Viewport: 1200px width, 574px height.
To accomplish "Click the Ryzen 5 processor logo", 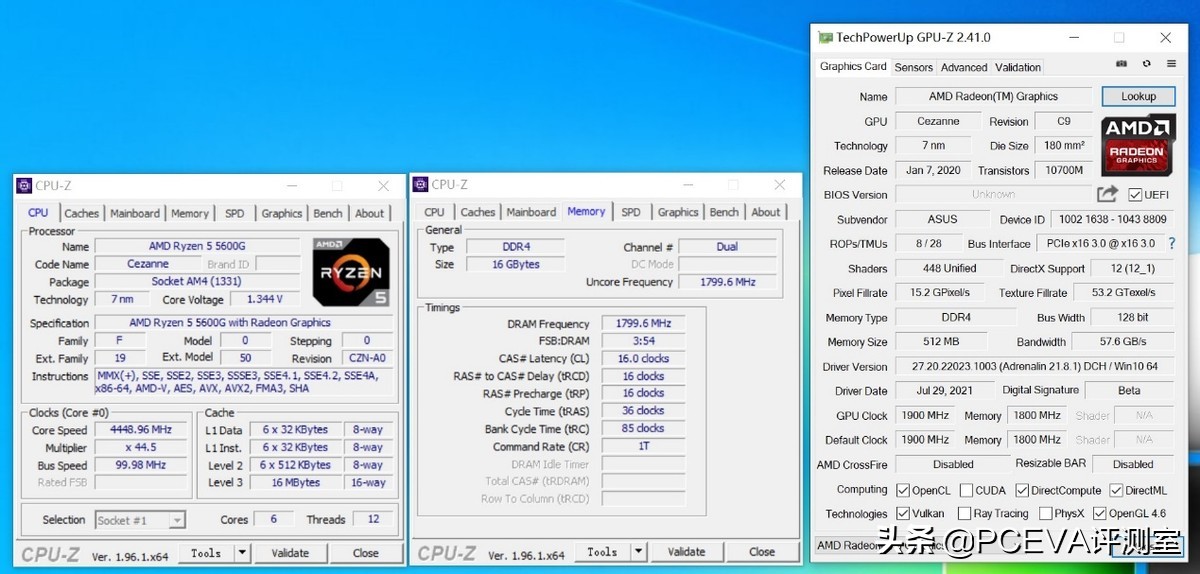I will 350,271.
